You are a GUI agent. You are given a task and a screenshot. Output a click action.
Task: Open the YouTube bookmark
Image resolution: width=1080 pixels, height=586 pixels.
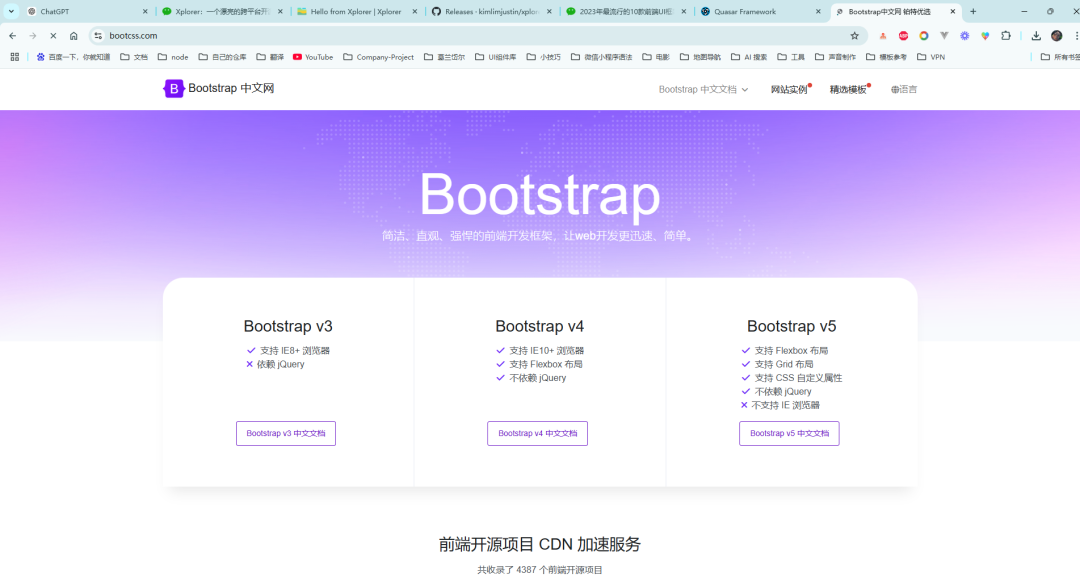pos(313,57)
